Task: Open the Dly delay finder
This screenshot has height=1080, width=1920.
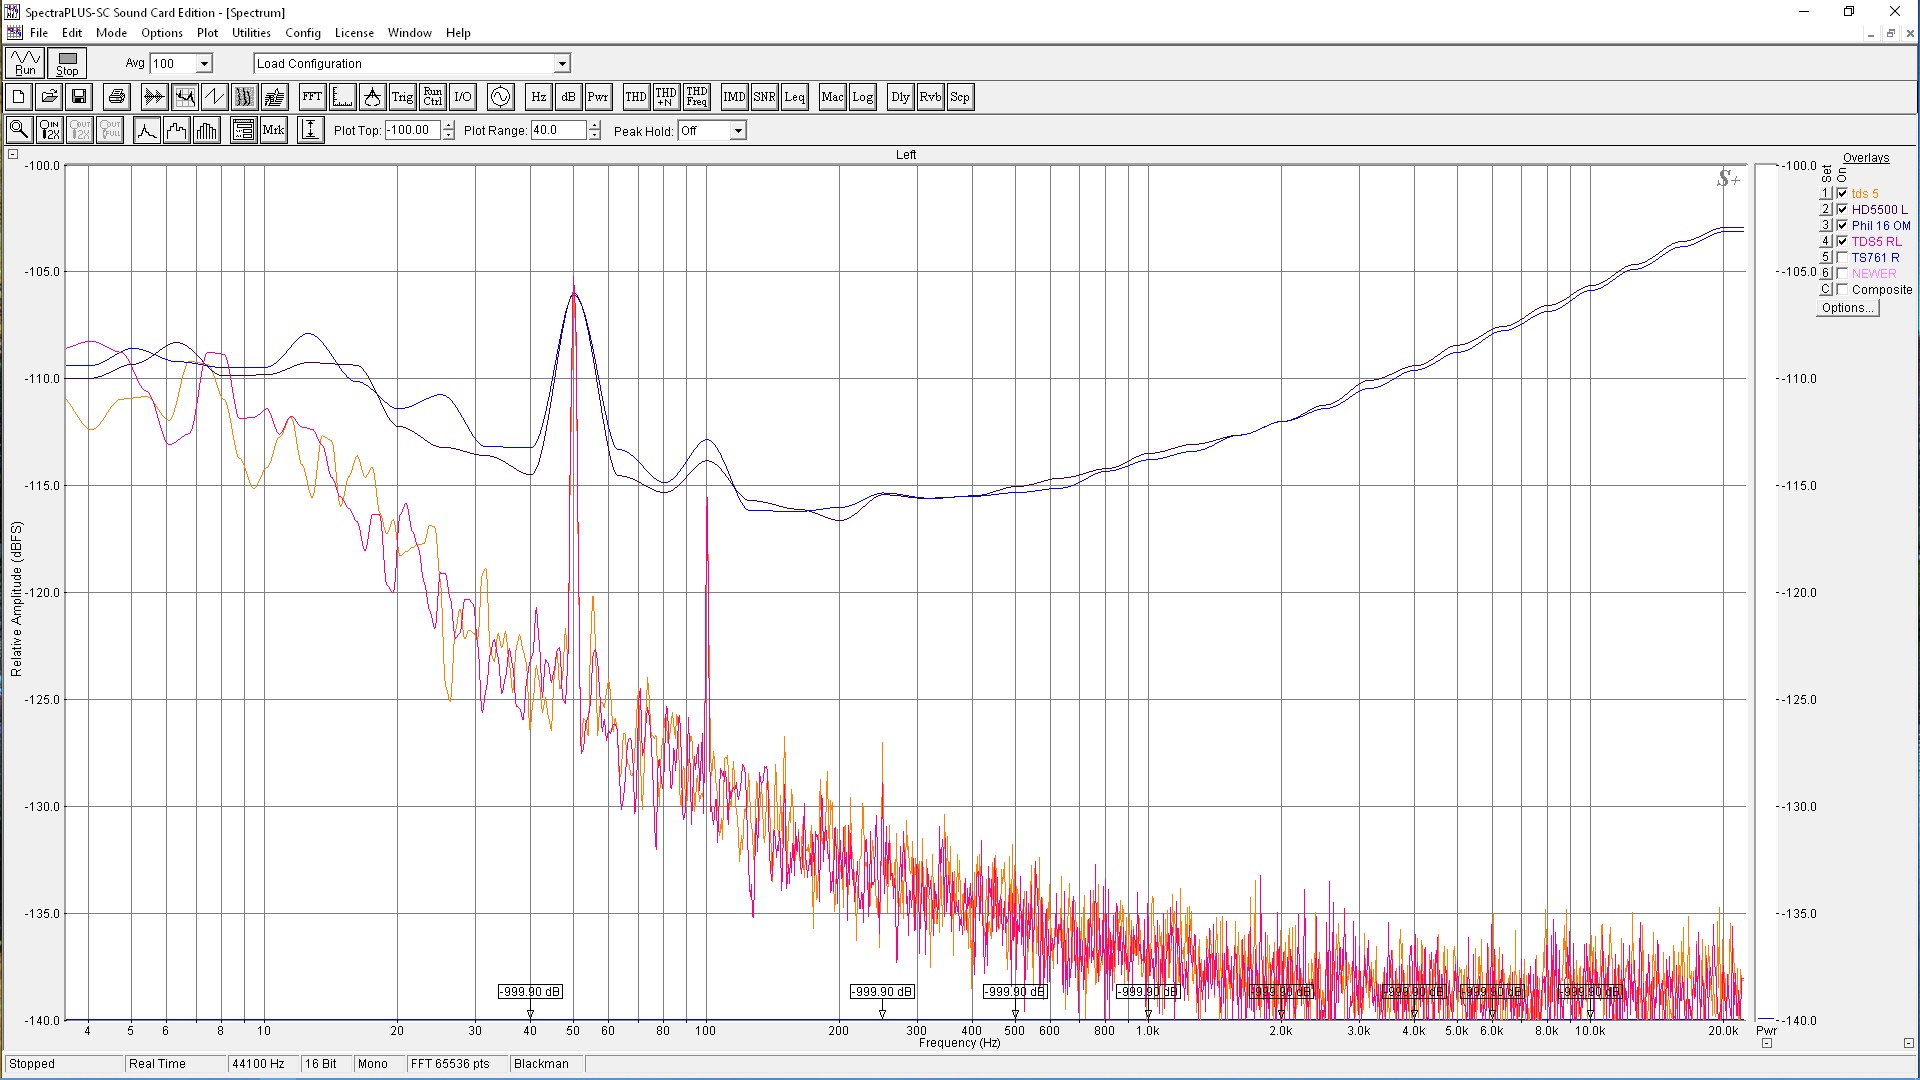Action: [x=900, y=97]
